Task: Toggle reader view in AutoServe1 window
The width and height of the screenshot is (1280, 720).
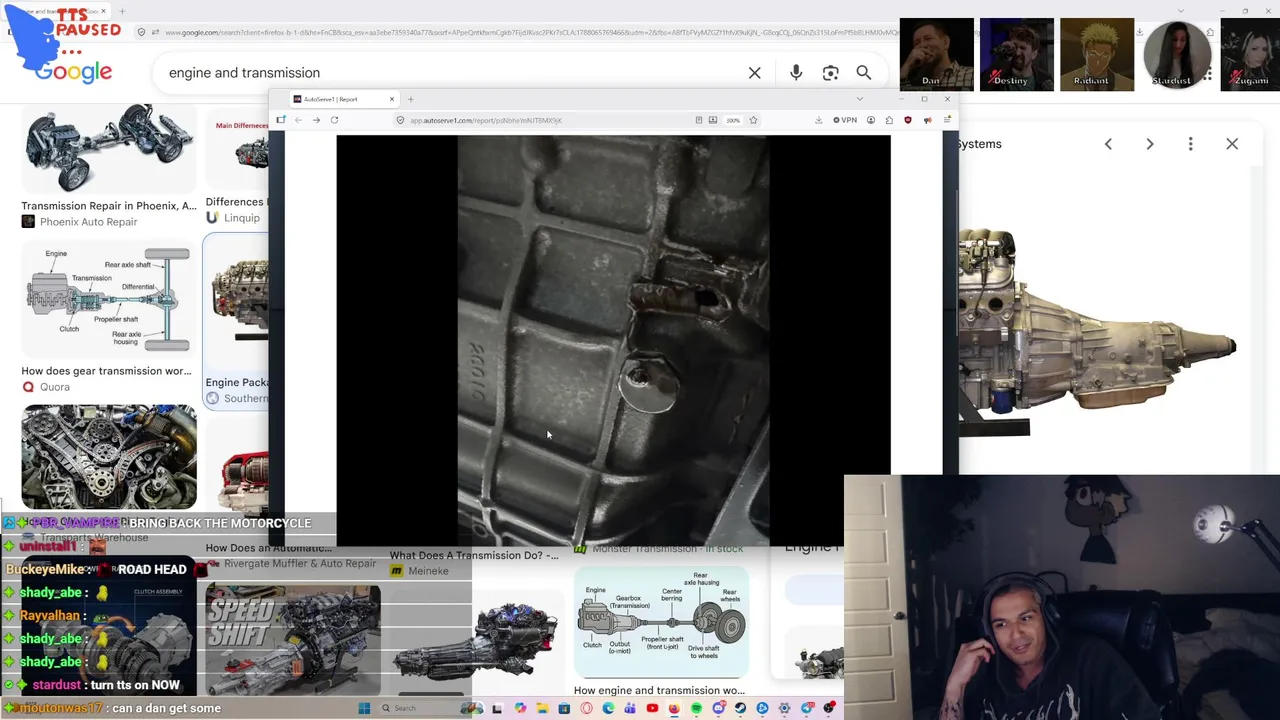Action: coord(699,120)
